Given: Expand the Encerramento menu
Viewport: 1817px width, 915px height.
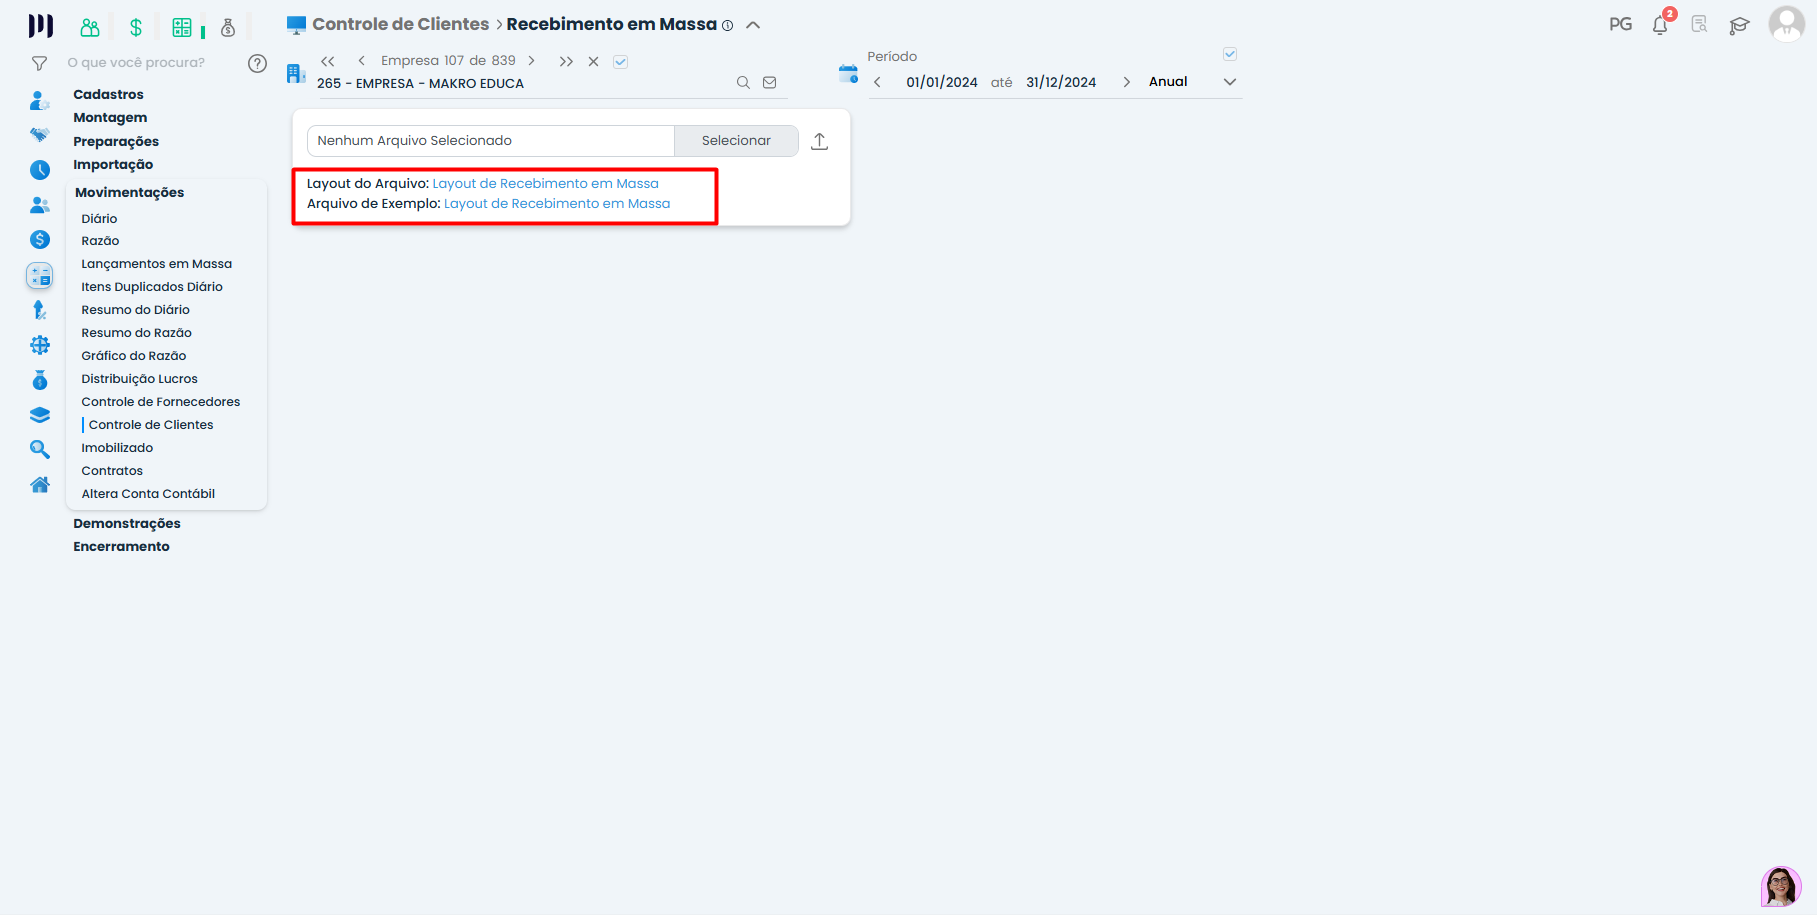Looking at the screenshot, I should (121, 546).
